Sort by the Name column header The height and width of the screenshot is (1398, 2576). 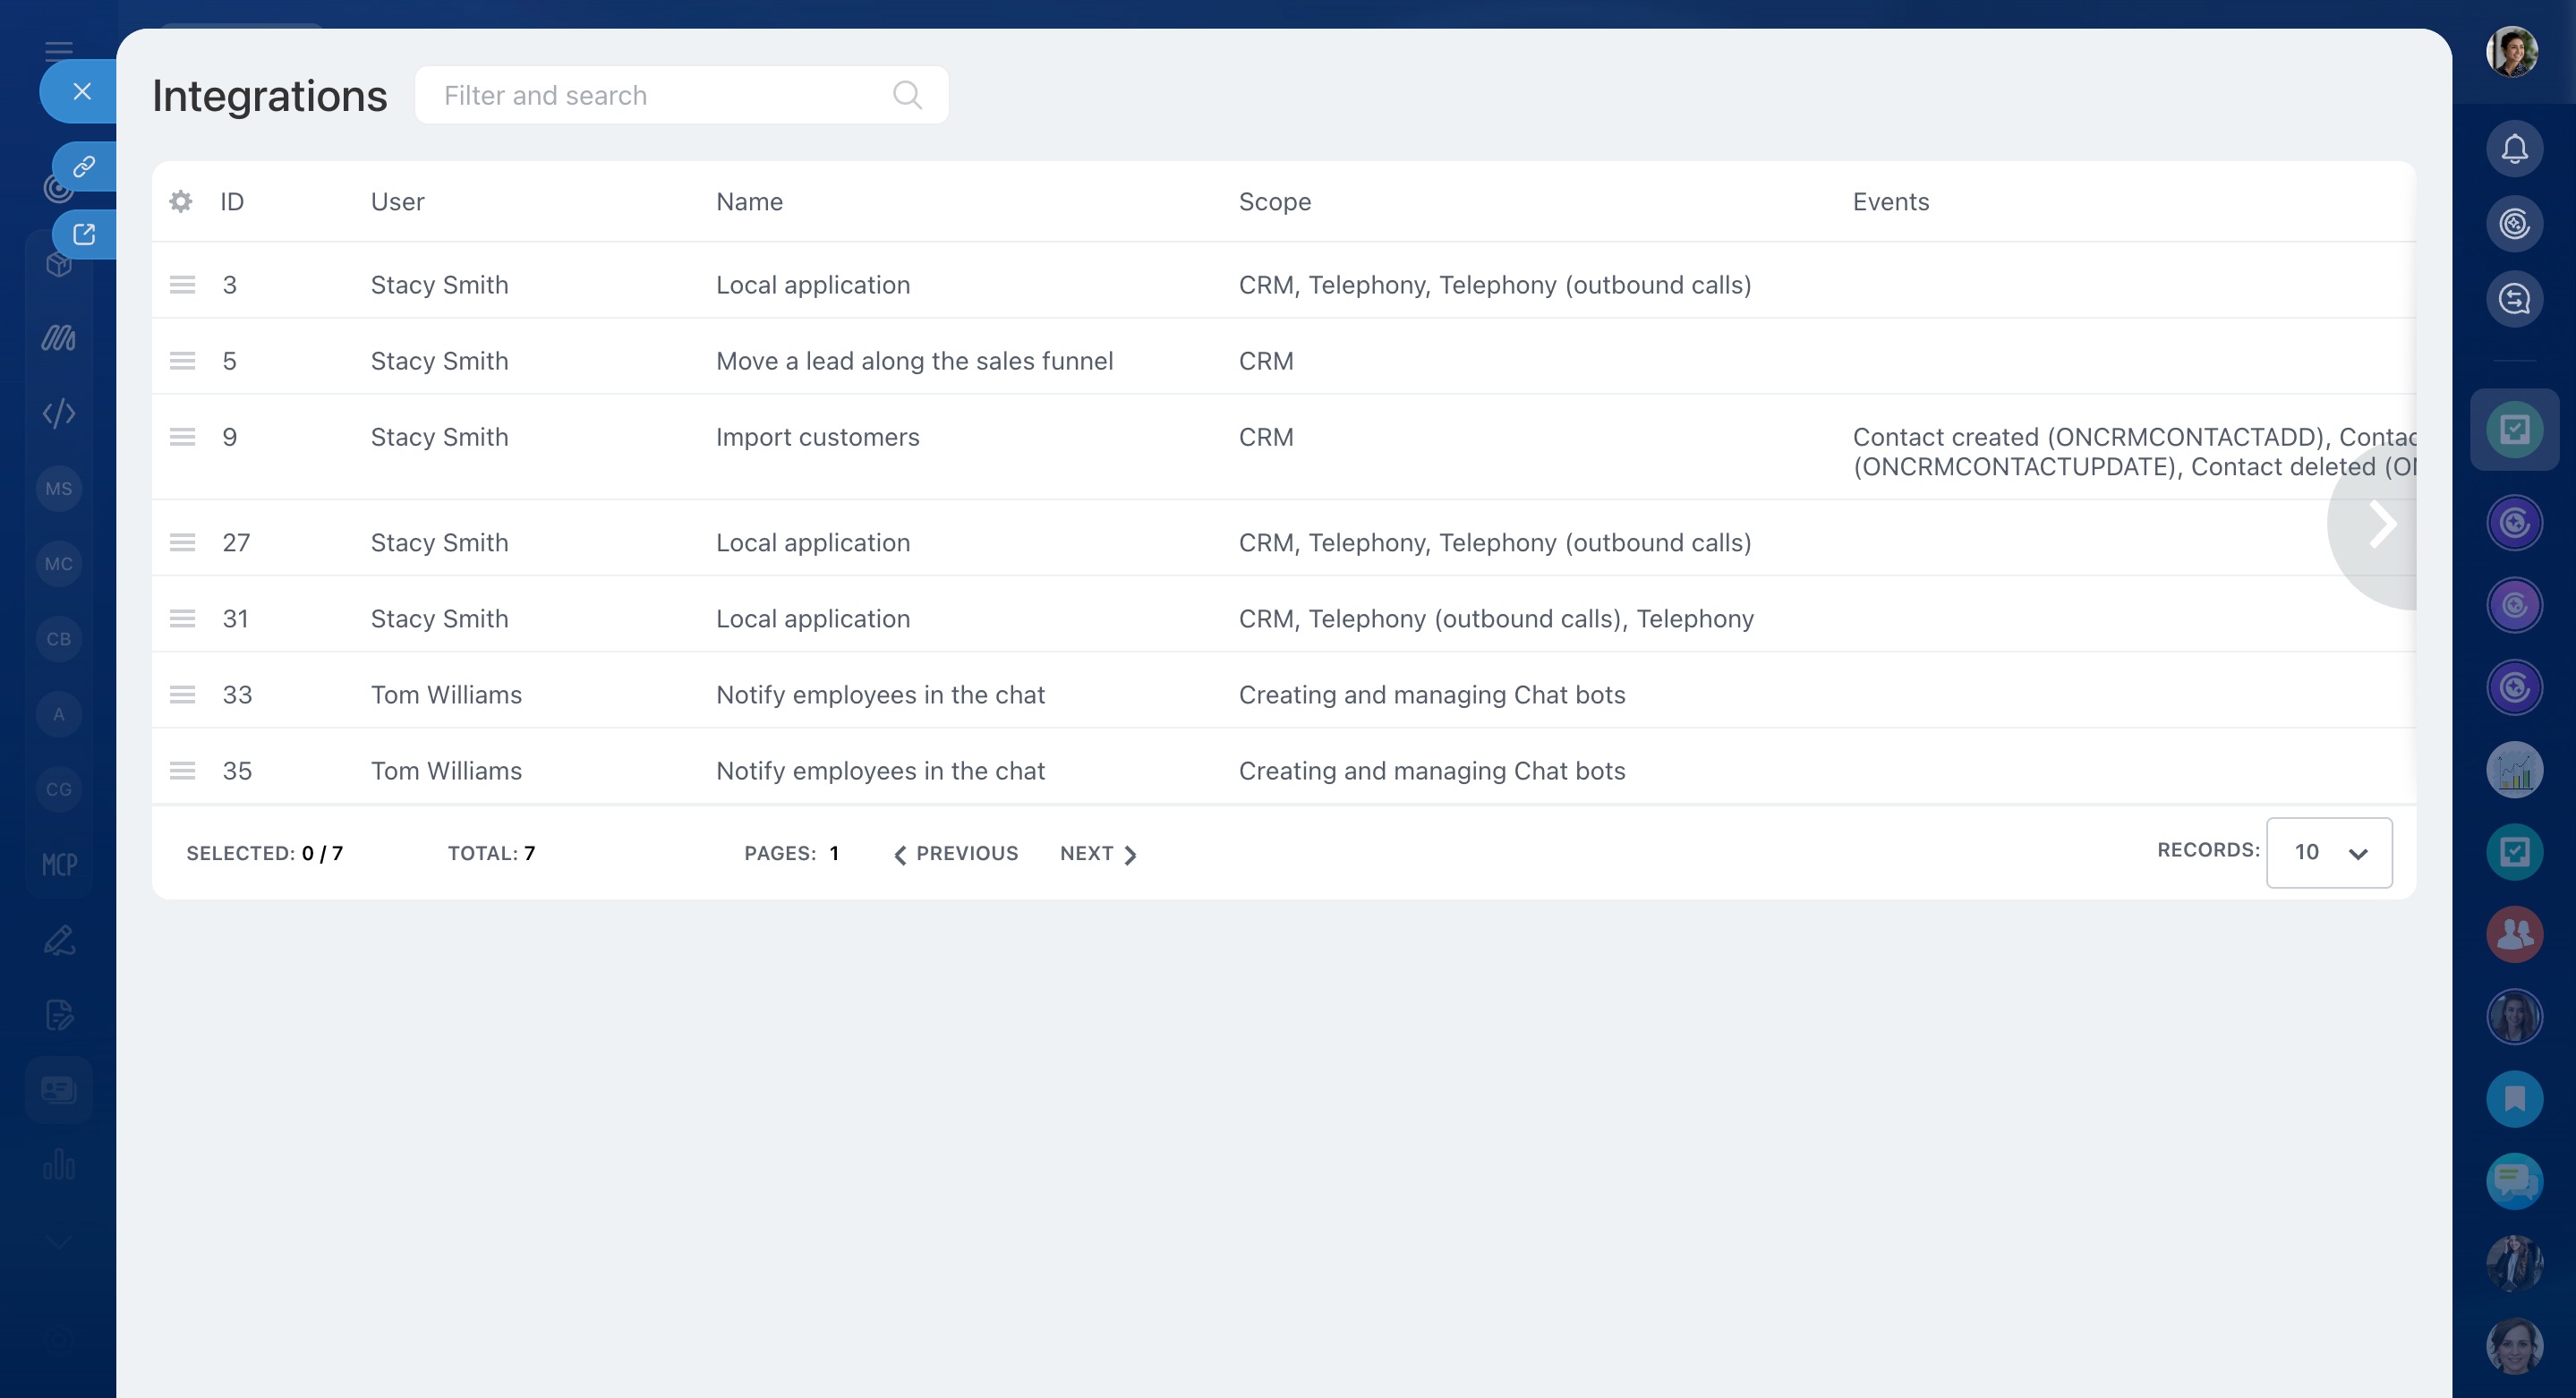749,202
